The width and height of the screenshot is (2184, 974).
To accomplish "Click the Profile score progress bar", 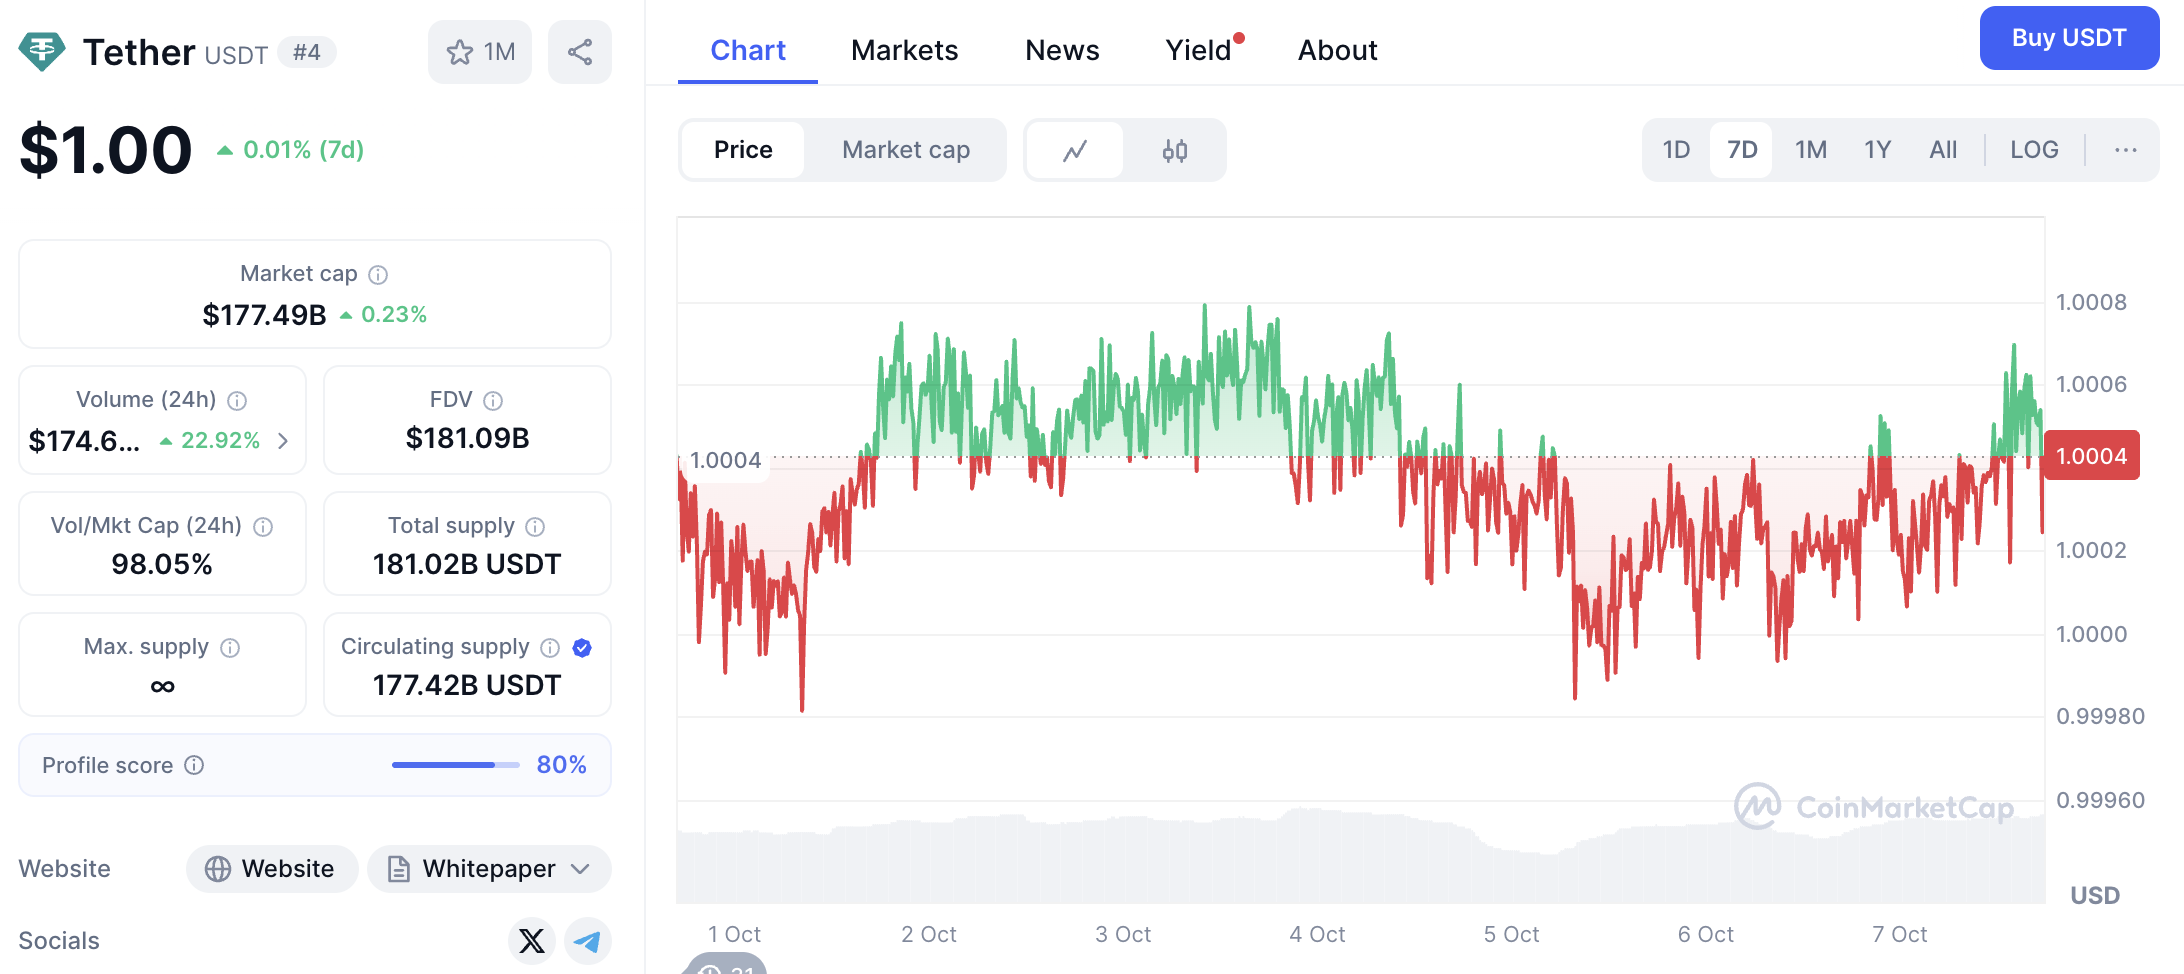I will tap(455, 765).
